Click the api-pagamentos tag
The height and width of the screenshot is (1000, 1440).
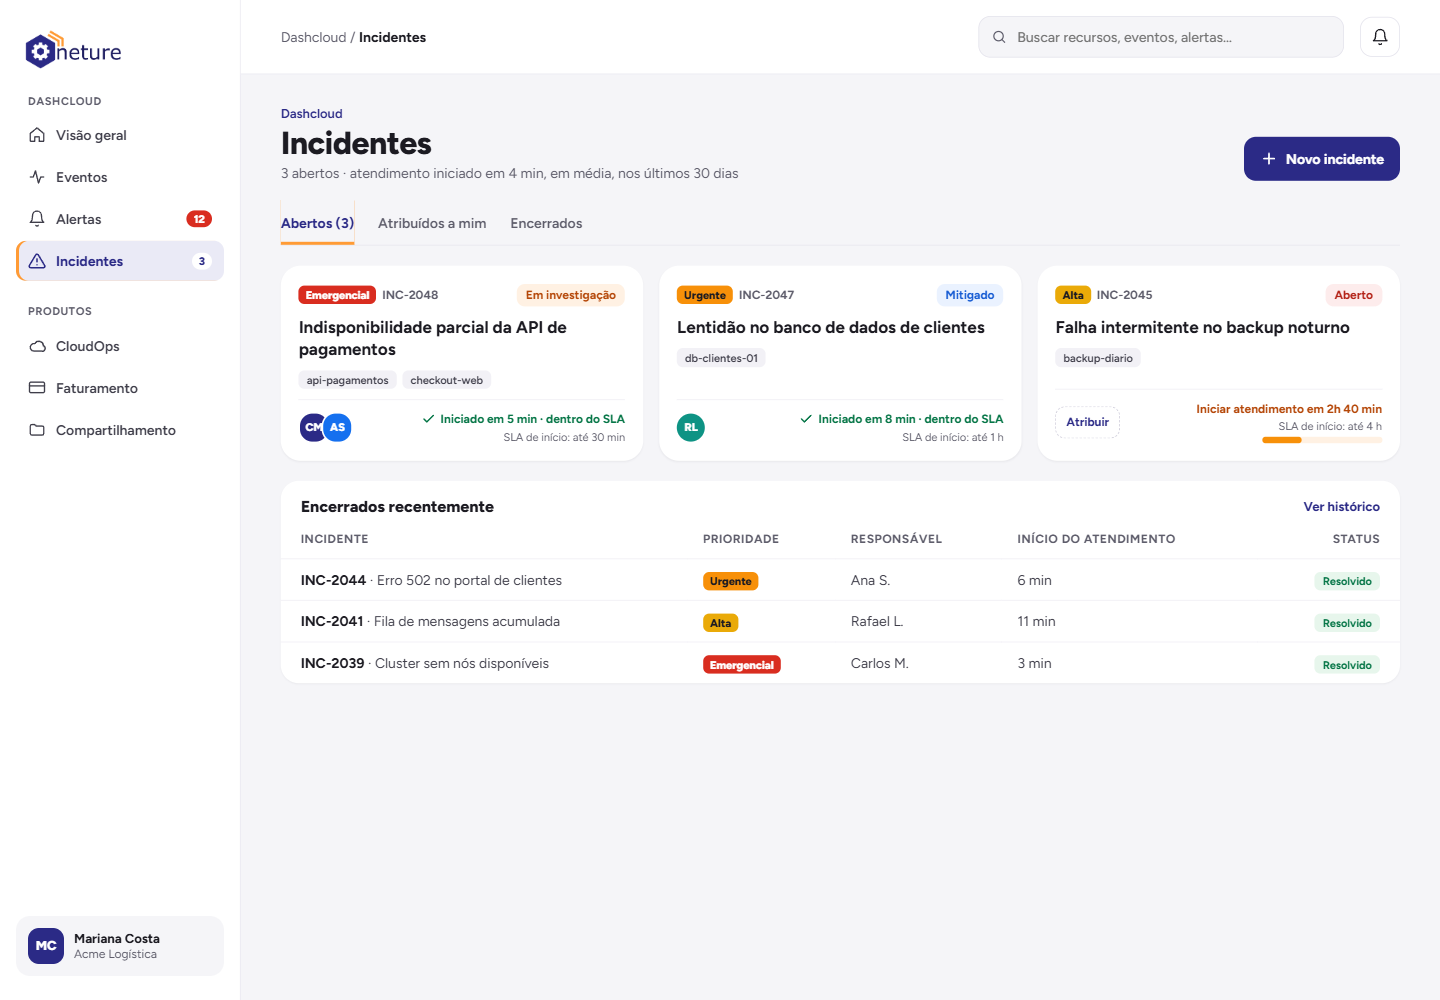coord(347,380)
